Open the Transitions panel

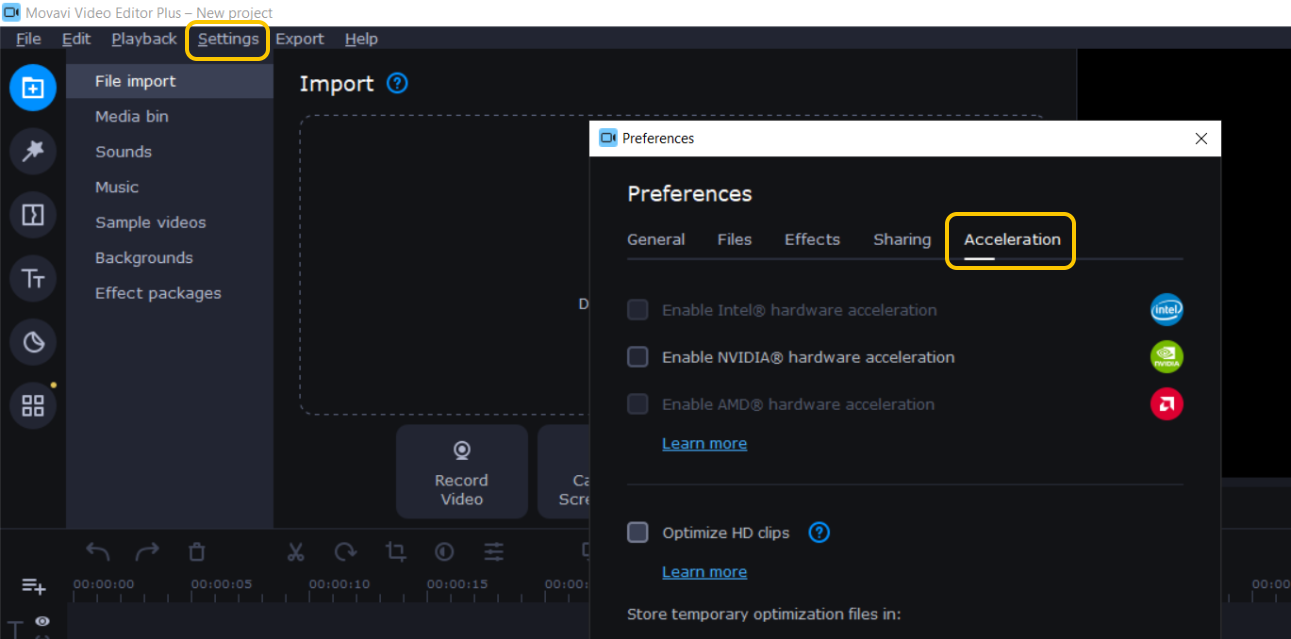point(33,215)
